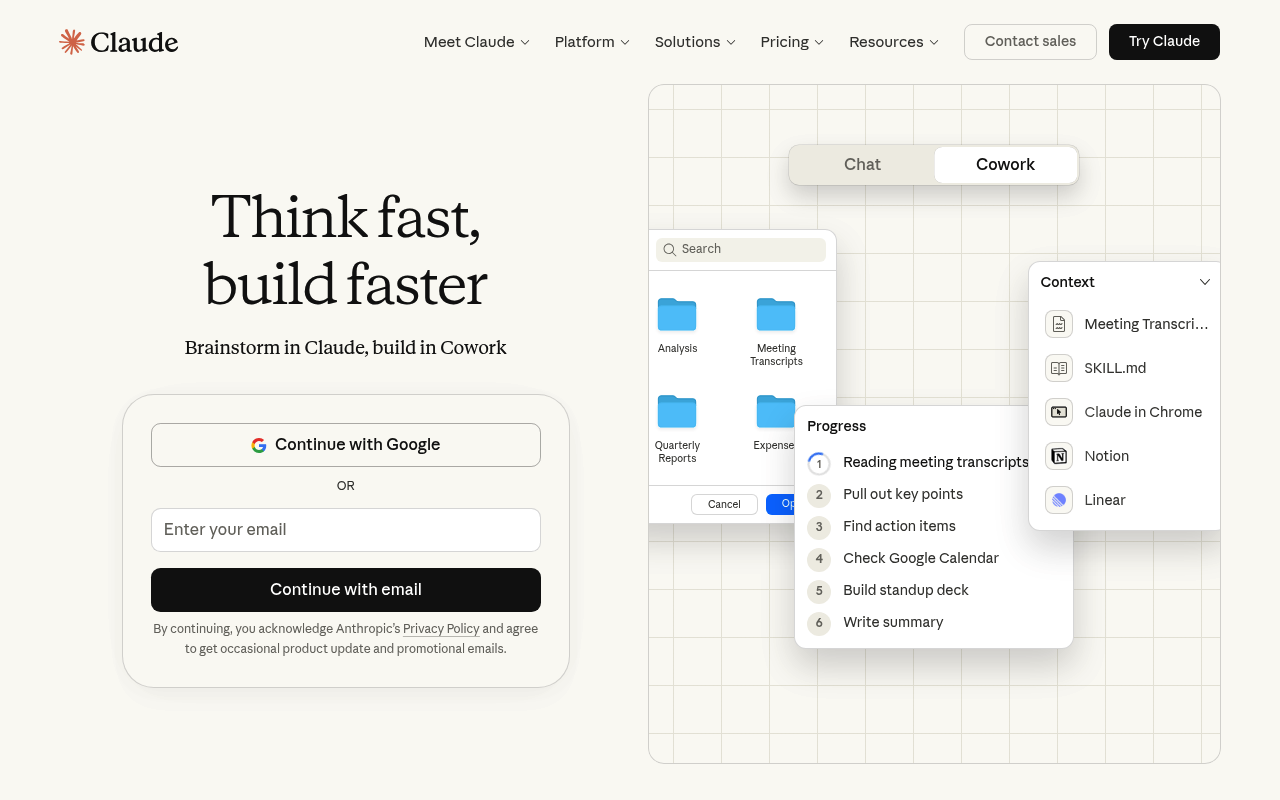Click the Linear app icon

(1059, 500)
